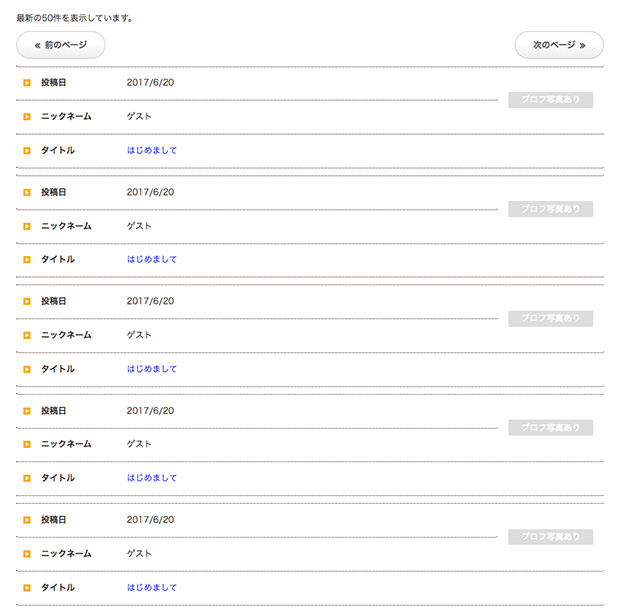Click orange arrow icon beside fifth タイトル
Screen dimensions: 640x612
point(27,588)
